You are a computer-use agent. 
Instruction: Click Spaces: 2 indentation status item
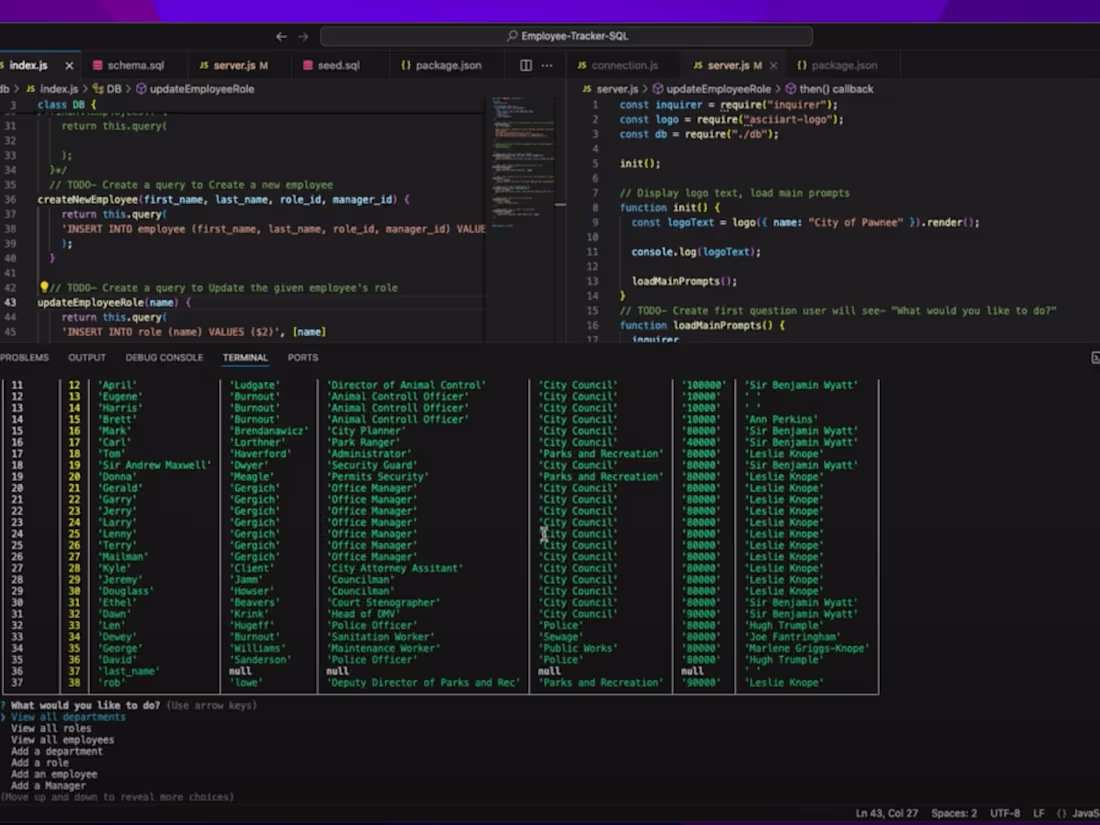[x=953, y=813]
